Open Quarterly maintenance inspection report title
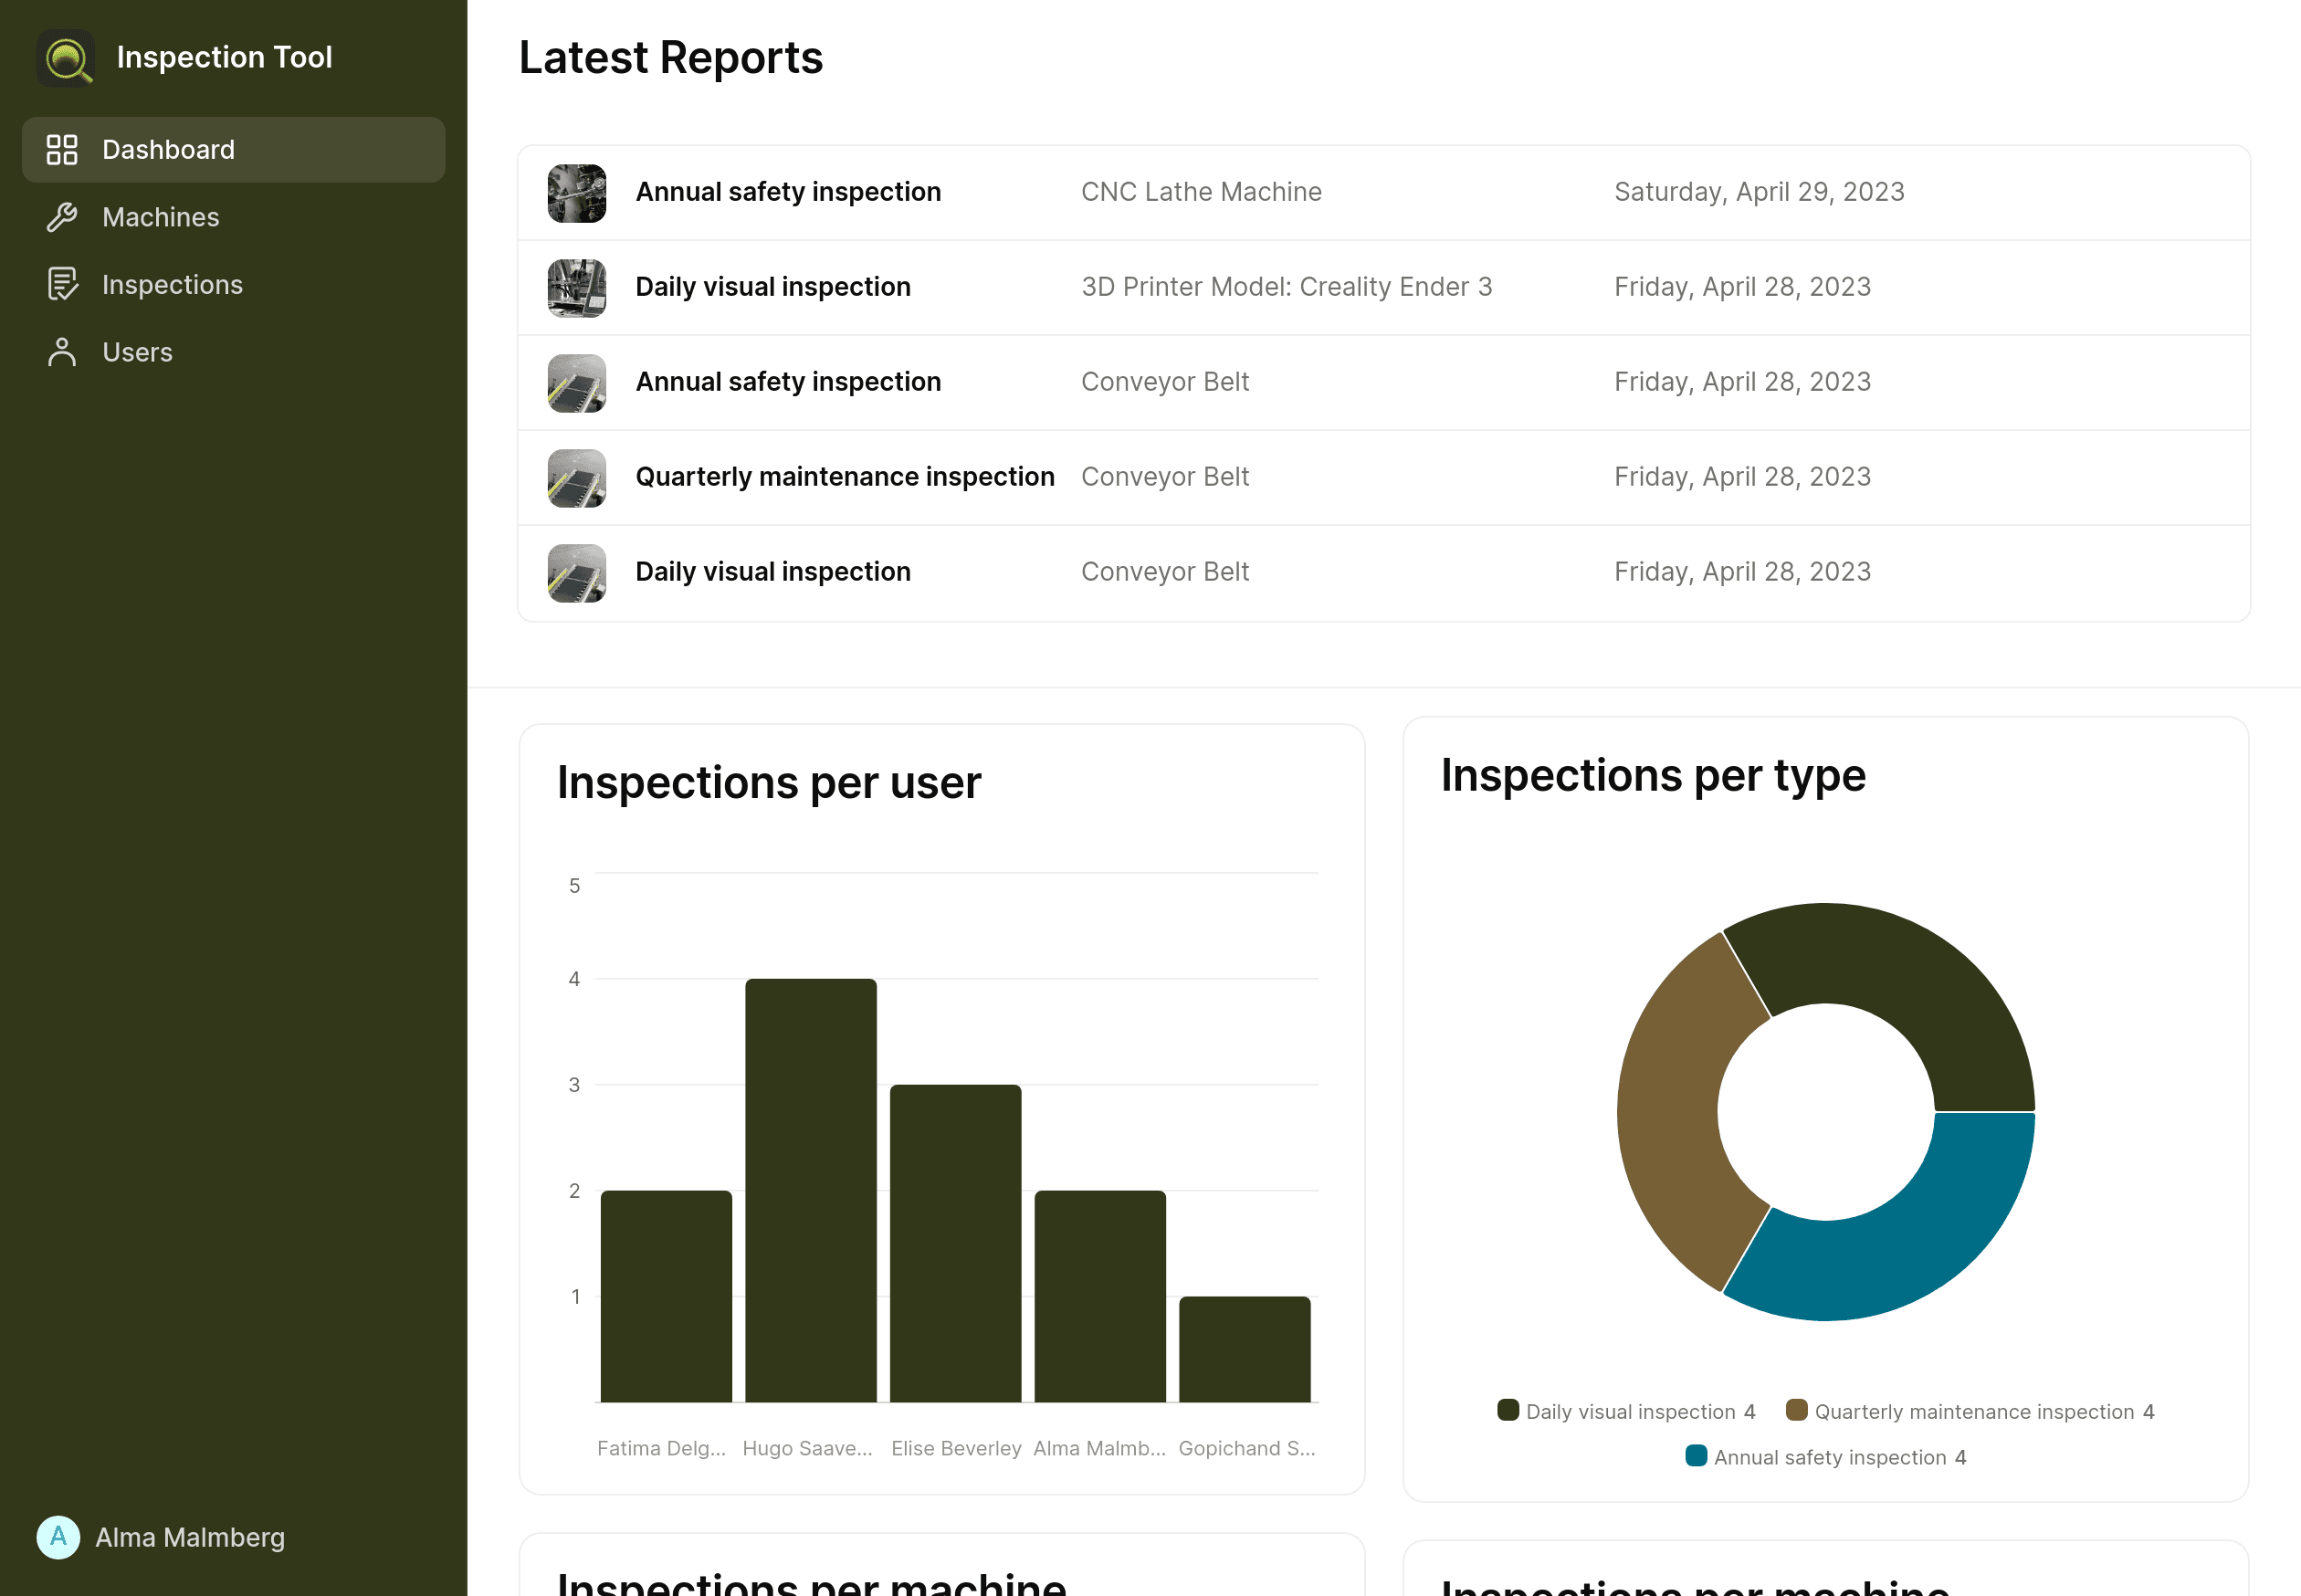The height and width of the screenshot is (1596, 2301). pos(845,477)
